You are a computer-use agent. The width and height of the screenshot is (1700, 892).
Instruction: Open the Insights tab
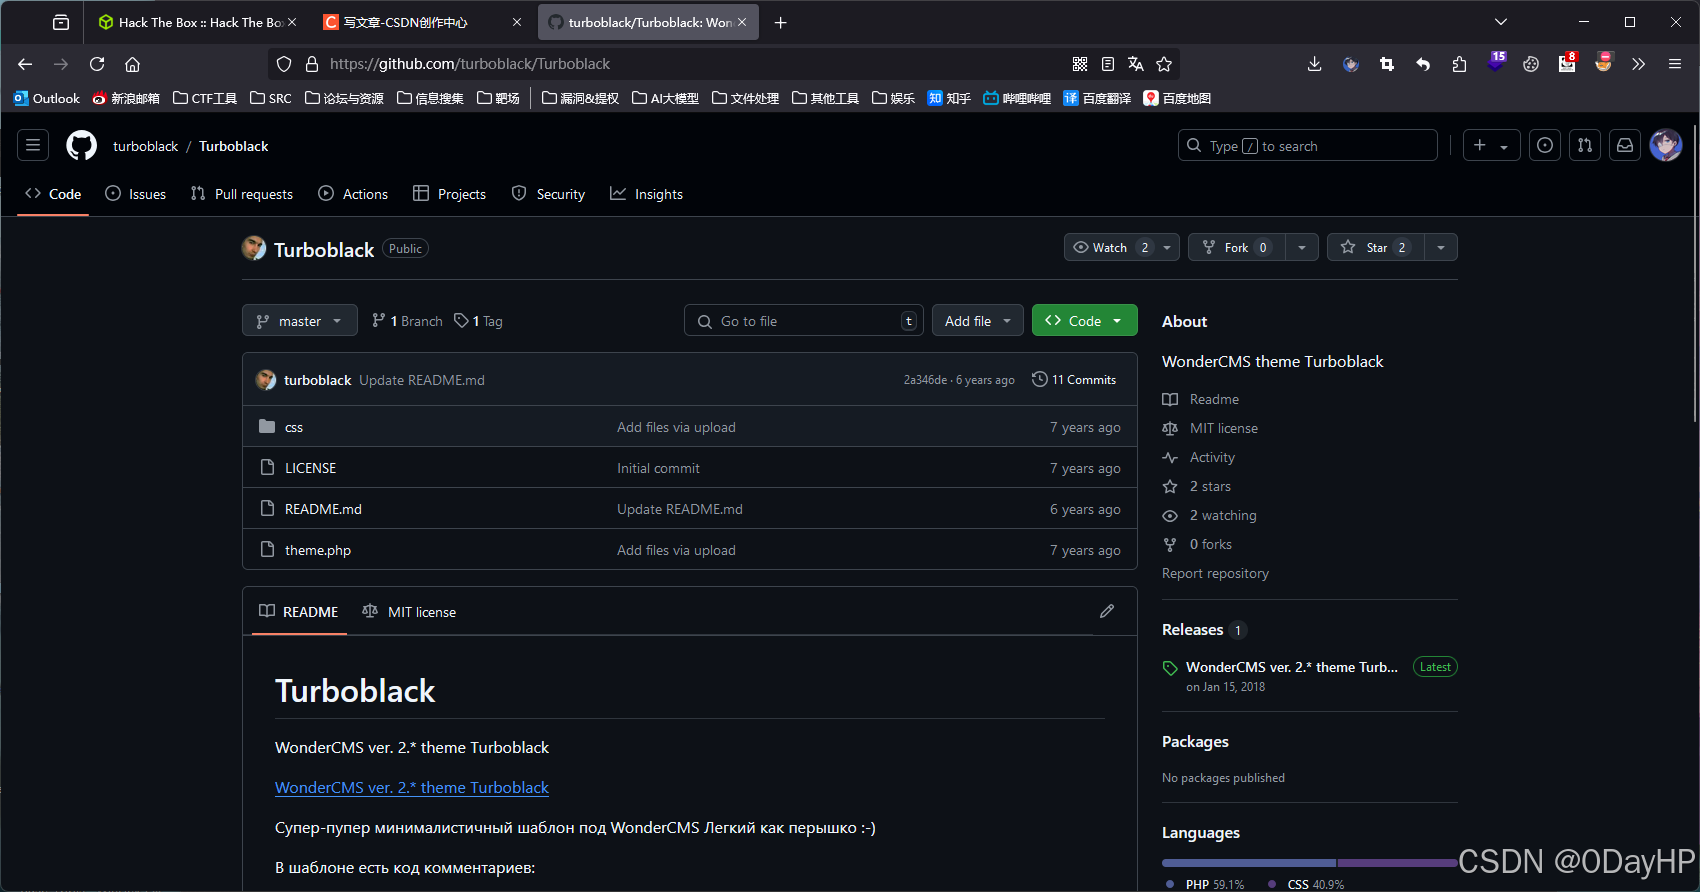(647, 194)
